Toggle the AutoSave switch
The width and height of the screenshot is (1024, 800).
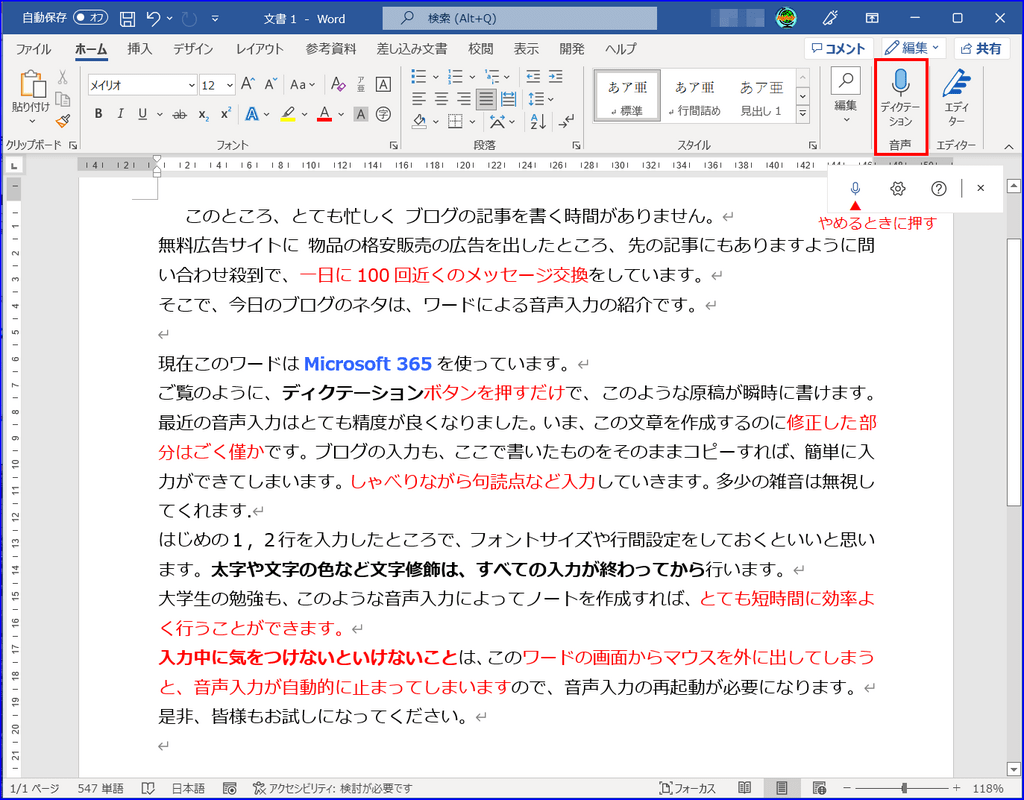(90, 18)
